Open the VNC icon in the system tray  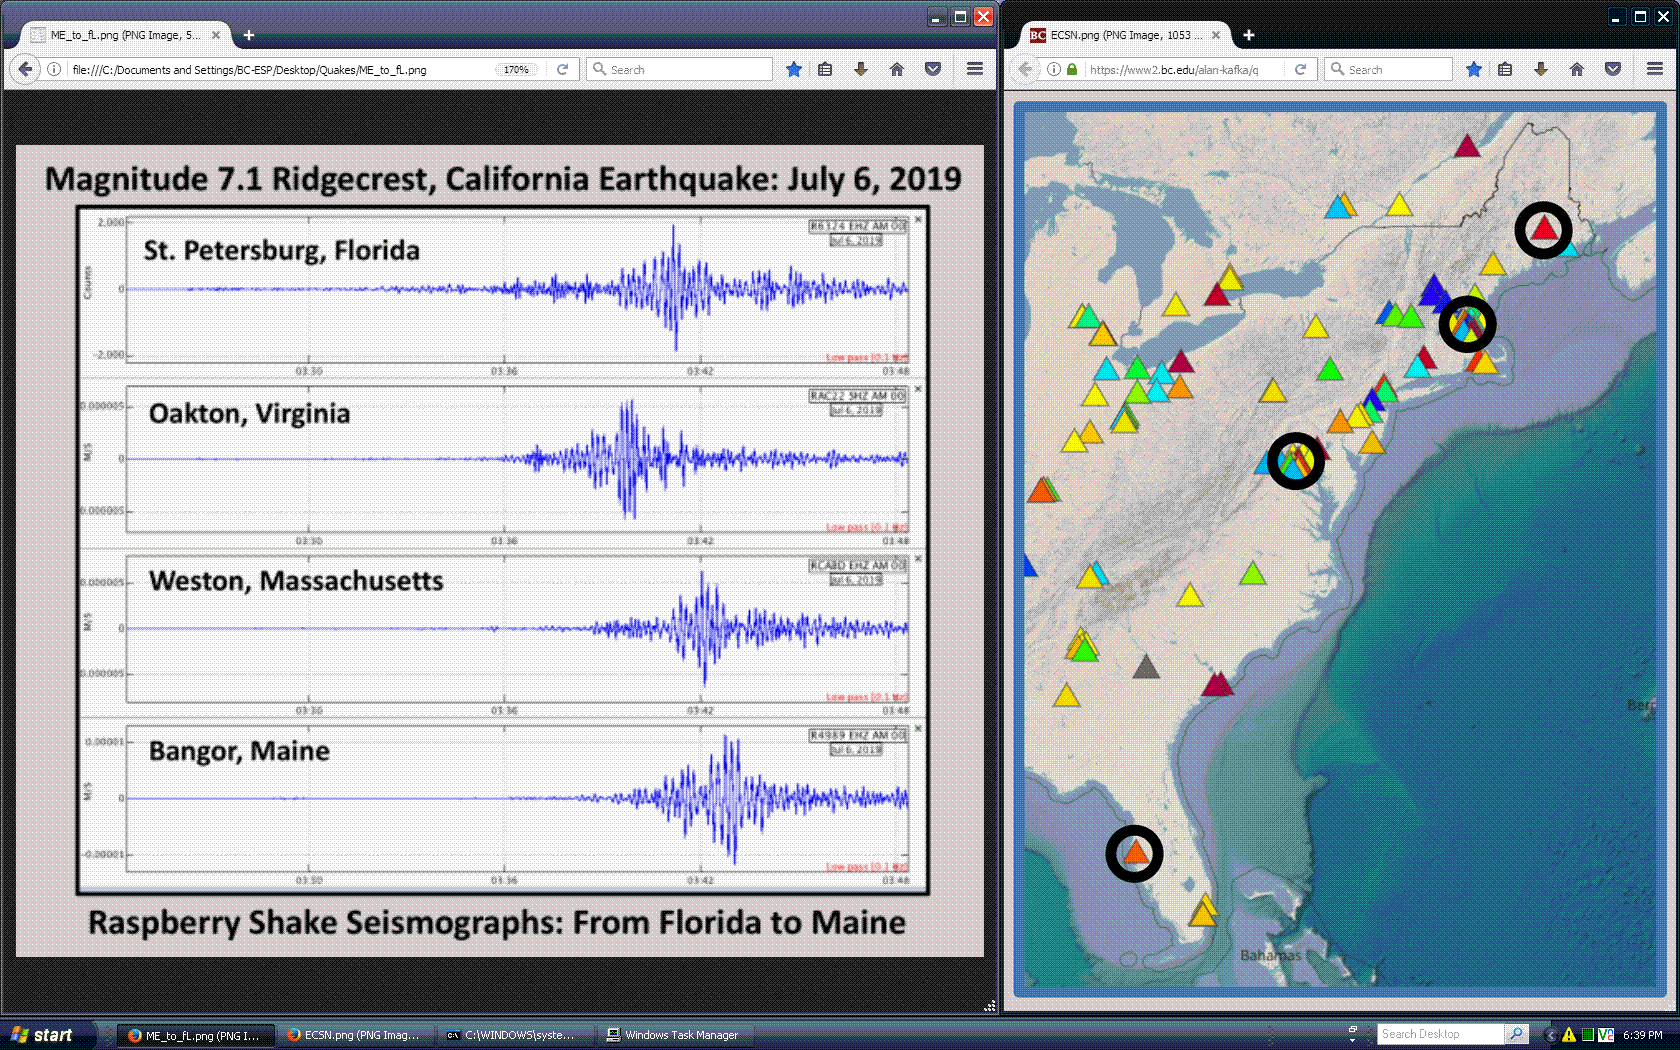[x=1603, y=1033]
